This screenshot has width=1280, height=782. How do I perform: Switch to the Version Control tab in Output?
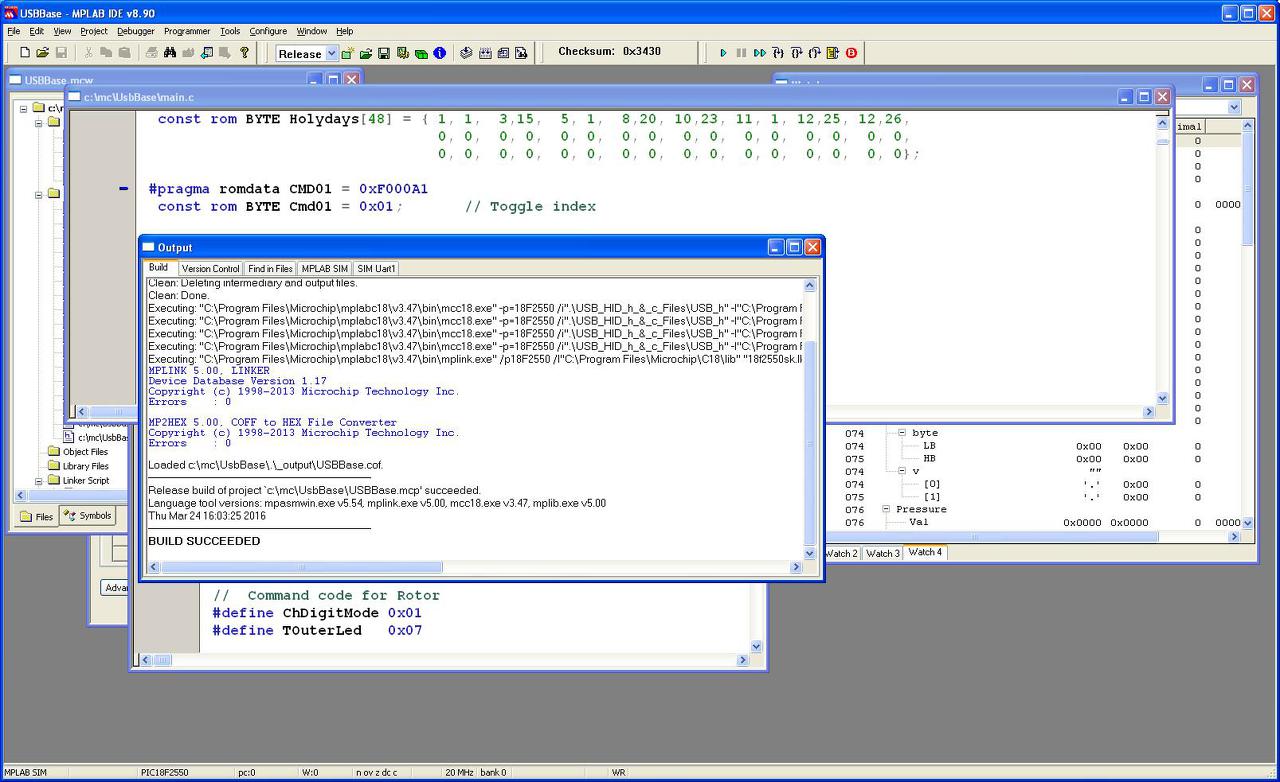(211, 268)
